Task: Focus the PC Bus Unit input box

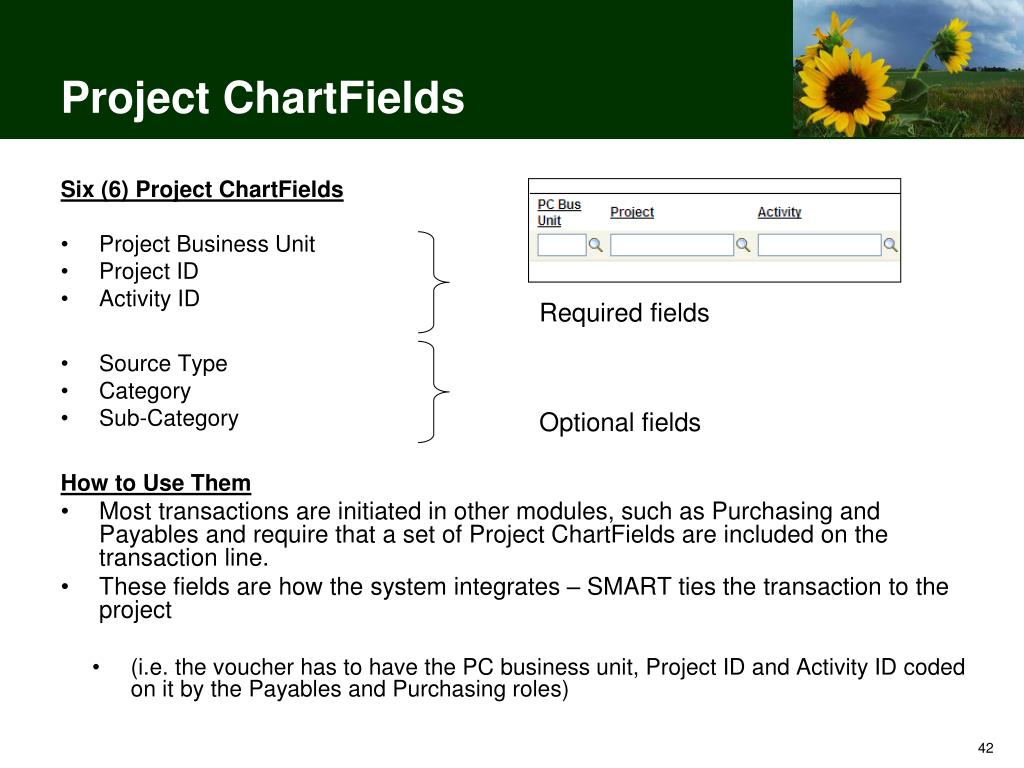Action: click(x=562, y=245)
